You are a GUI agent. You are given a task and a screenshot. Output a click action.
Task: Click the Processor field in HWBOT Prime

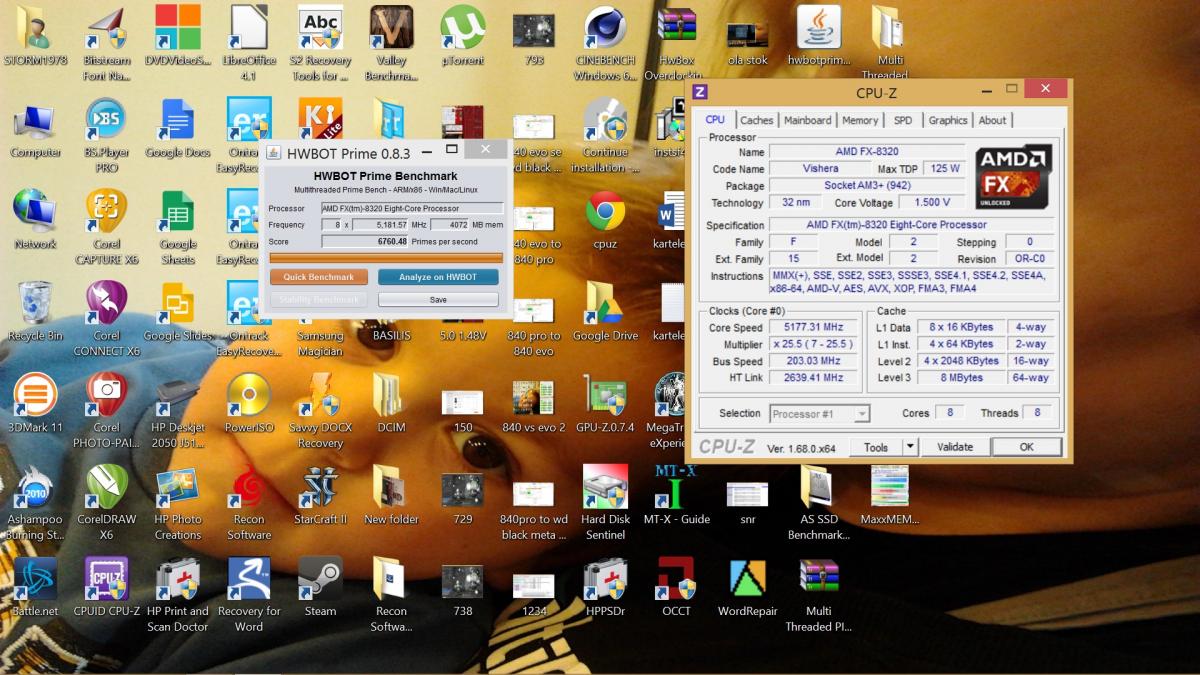coord(410,208)
